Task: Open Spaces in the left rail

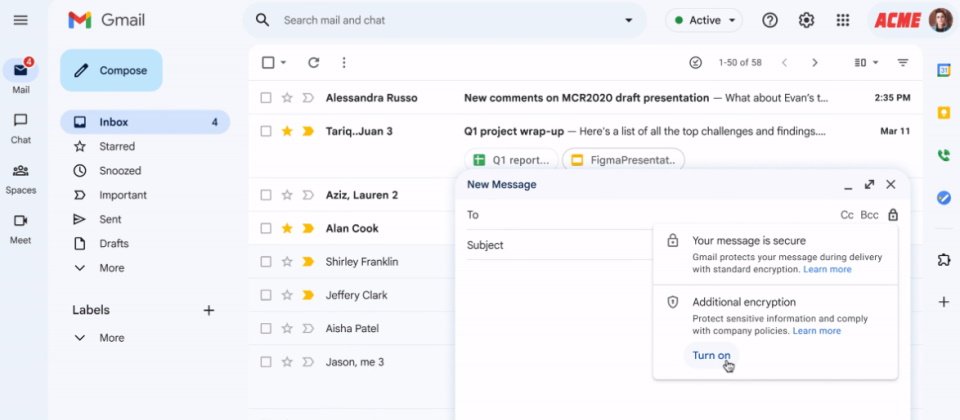Action: click(21, 179)
